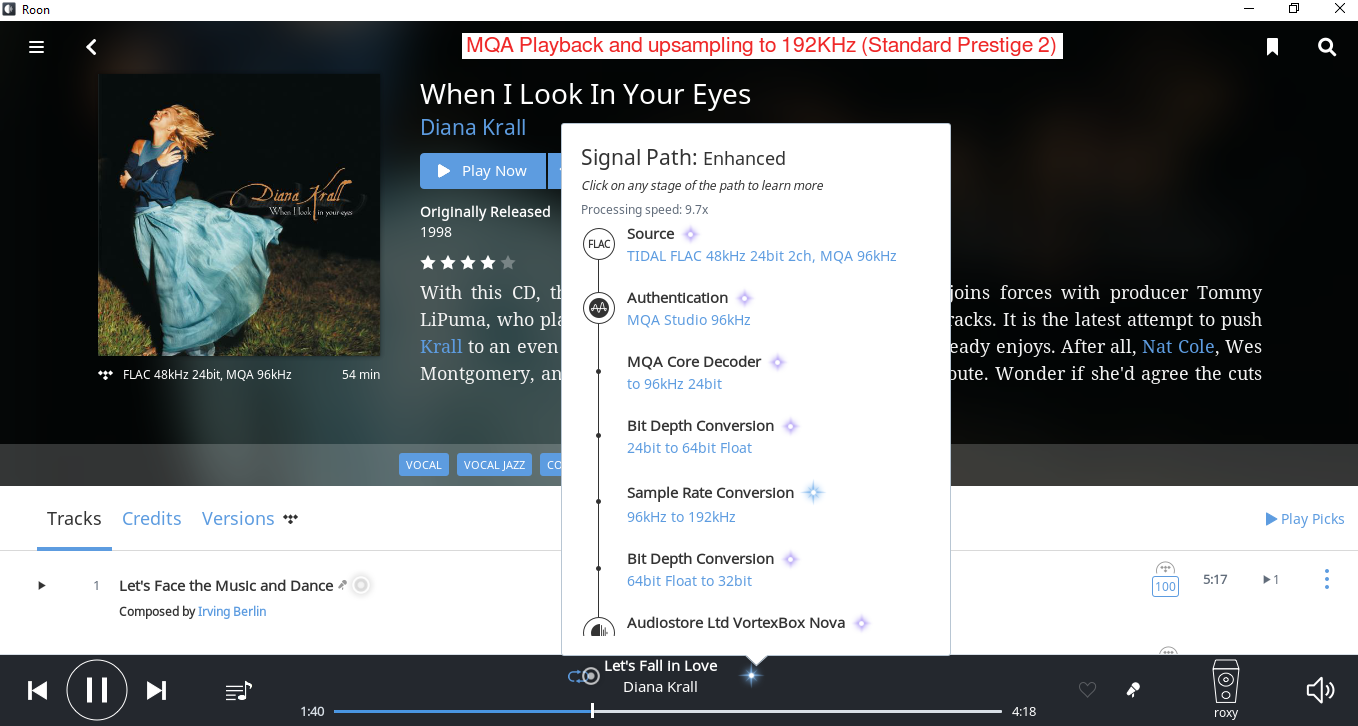
Task: Click the playback progress seek bar
Action: tap(668, 711)
